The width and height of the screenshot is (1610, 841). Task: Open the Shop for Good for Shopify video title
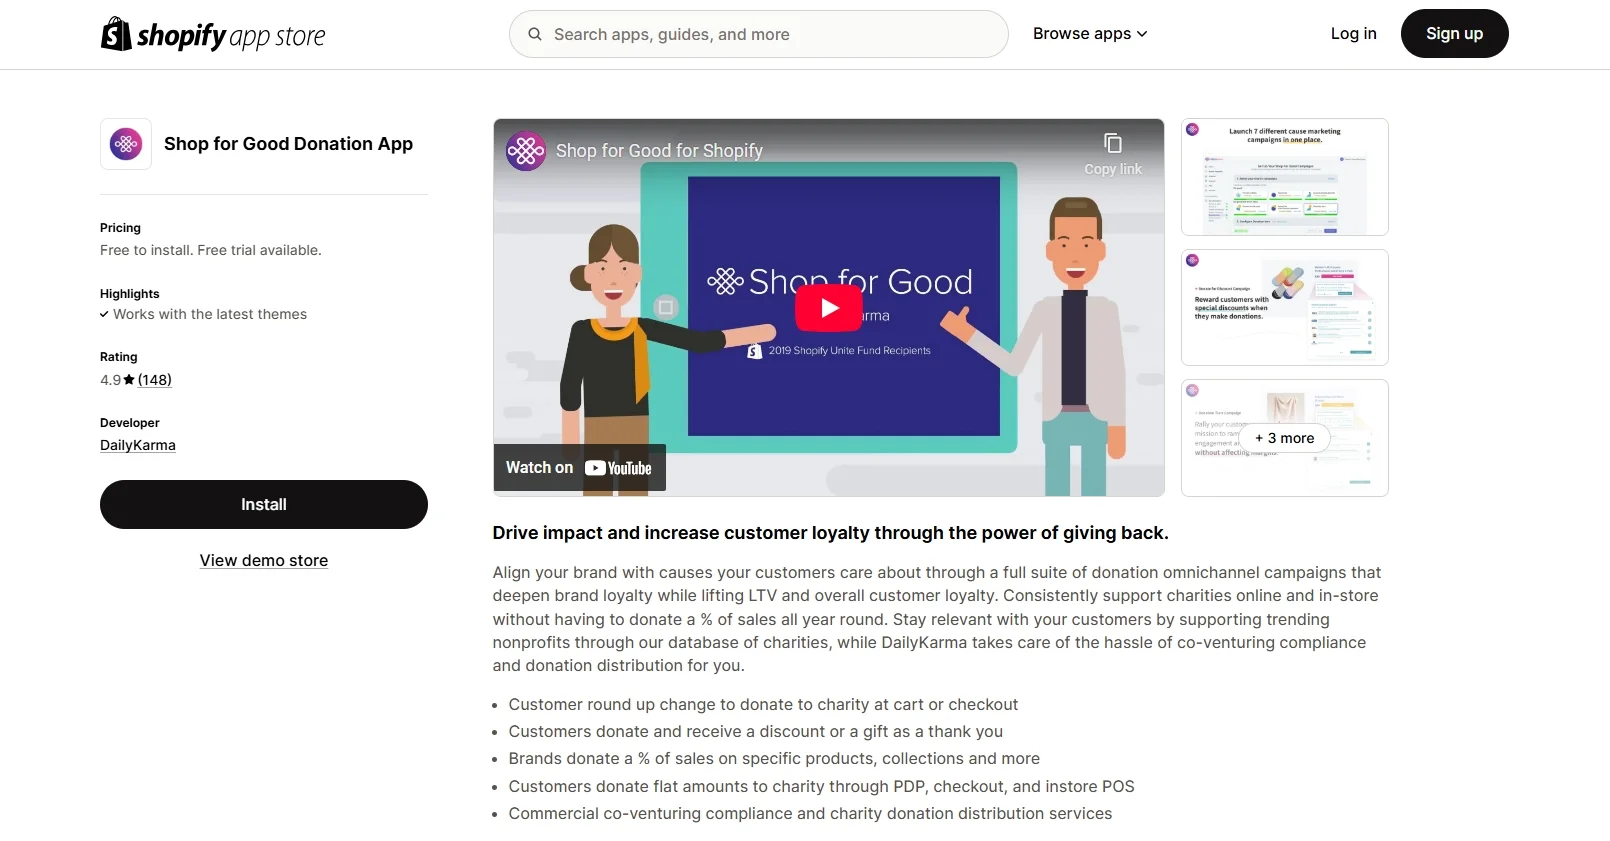point(659,151)
